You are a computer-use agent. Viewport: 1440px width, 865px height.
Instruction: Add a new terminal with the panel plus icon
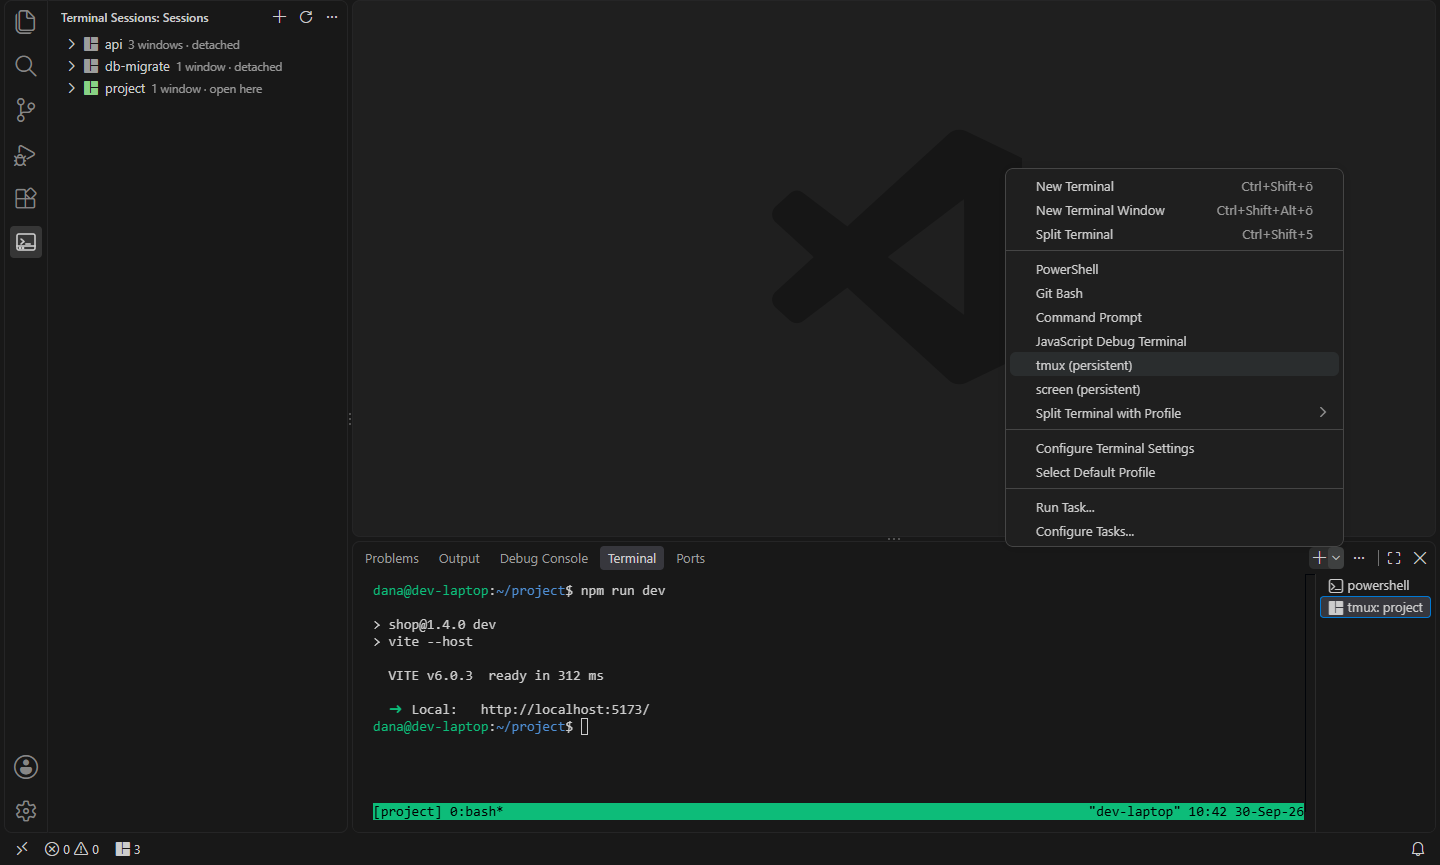pyautogui.click(x=1319, y=558)
